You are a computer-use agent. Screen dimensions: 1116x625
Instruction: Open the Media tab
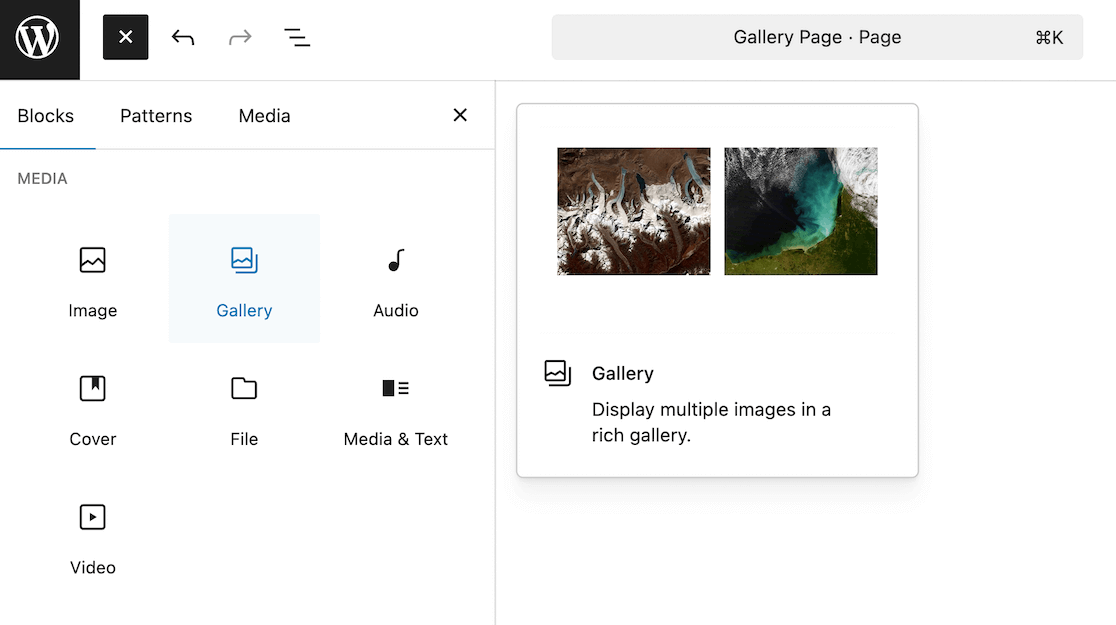[x=263, y=116]
